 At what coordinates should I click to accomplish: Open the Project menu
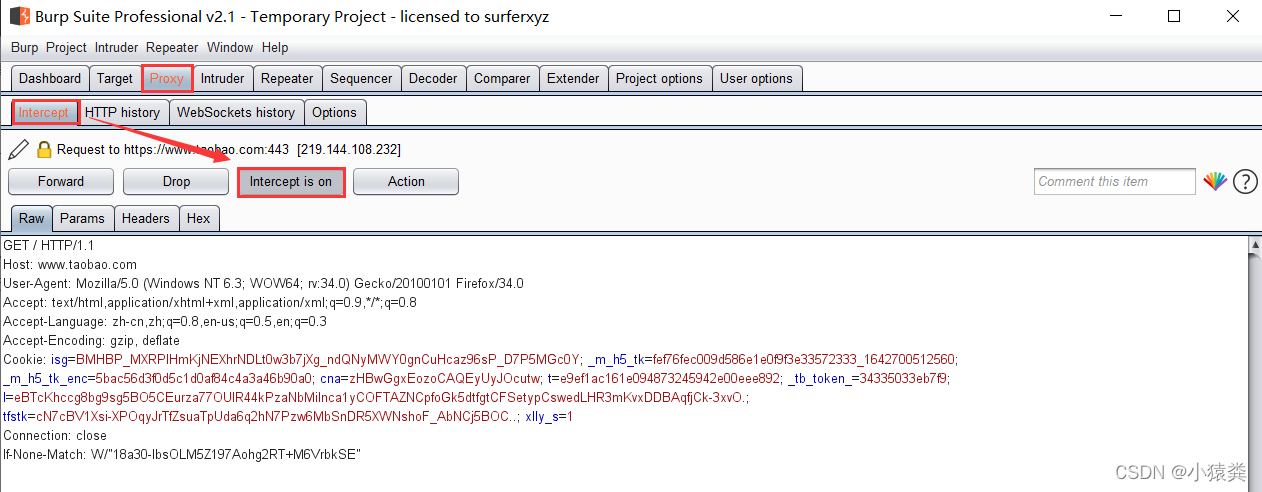(x=67, y=47)
